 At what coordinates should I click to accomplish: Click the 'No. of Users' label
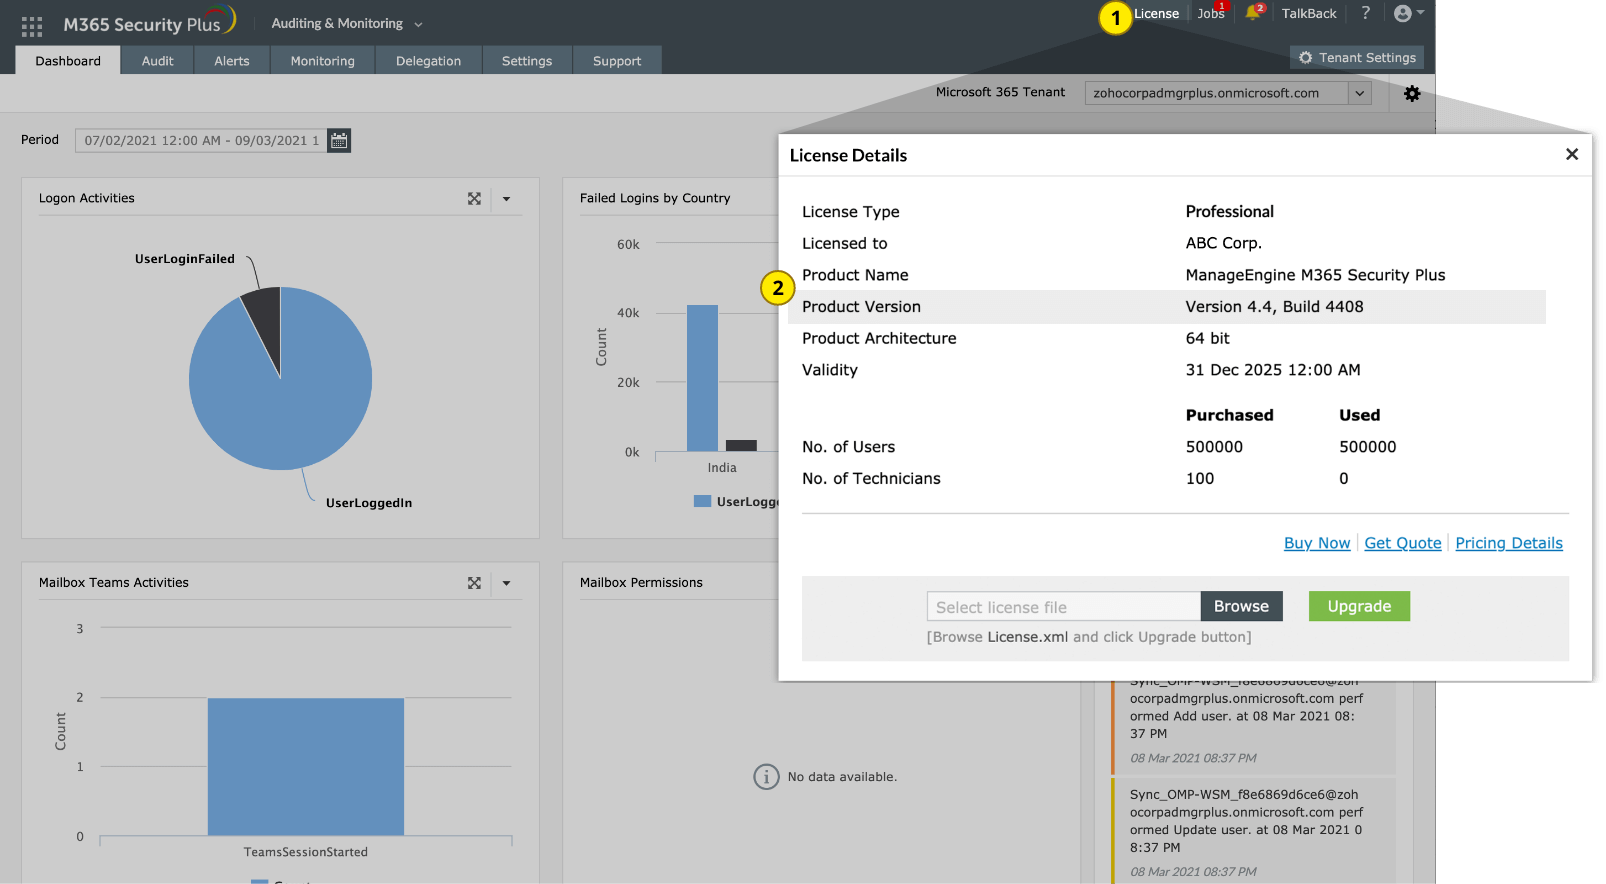[x=848, y=447]
